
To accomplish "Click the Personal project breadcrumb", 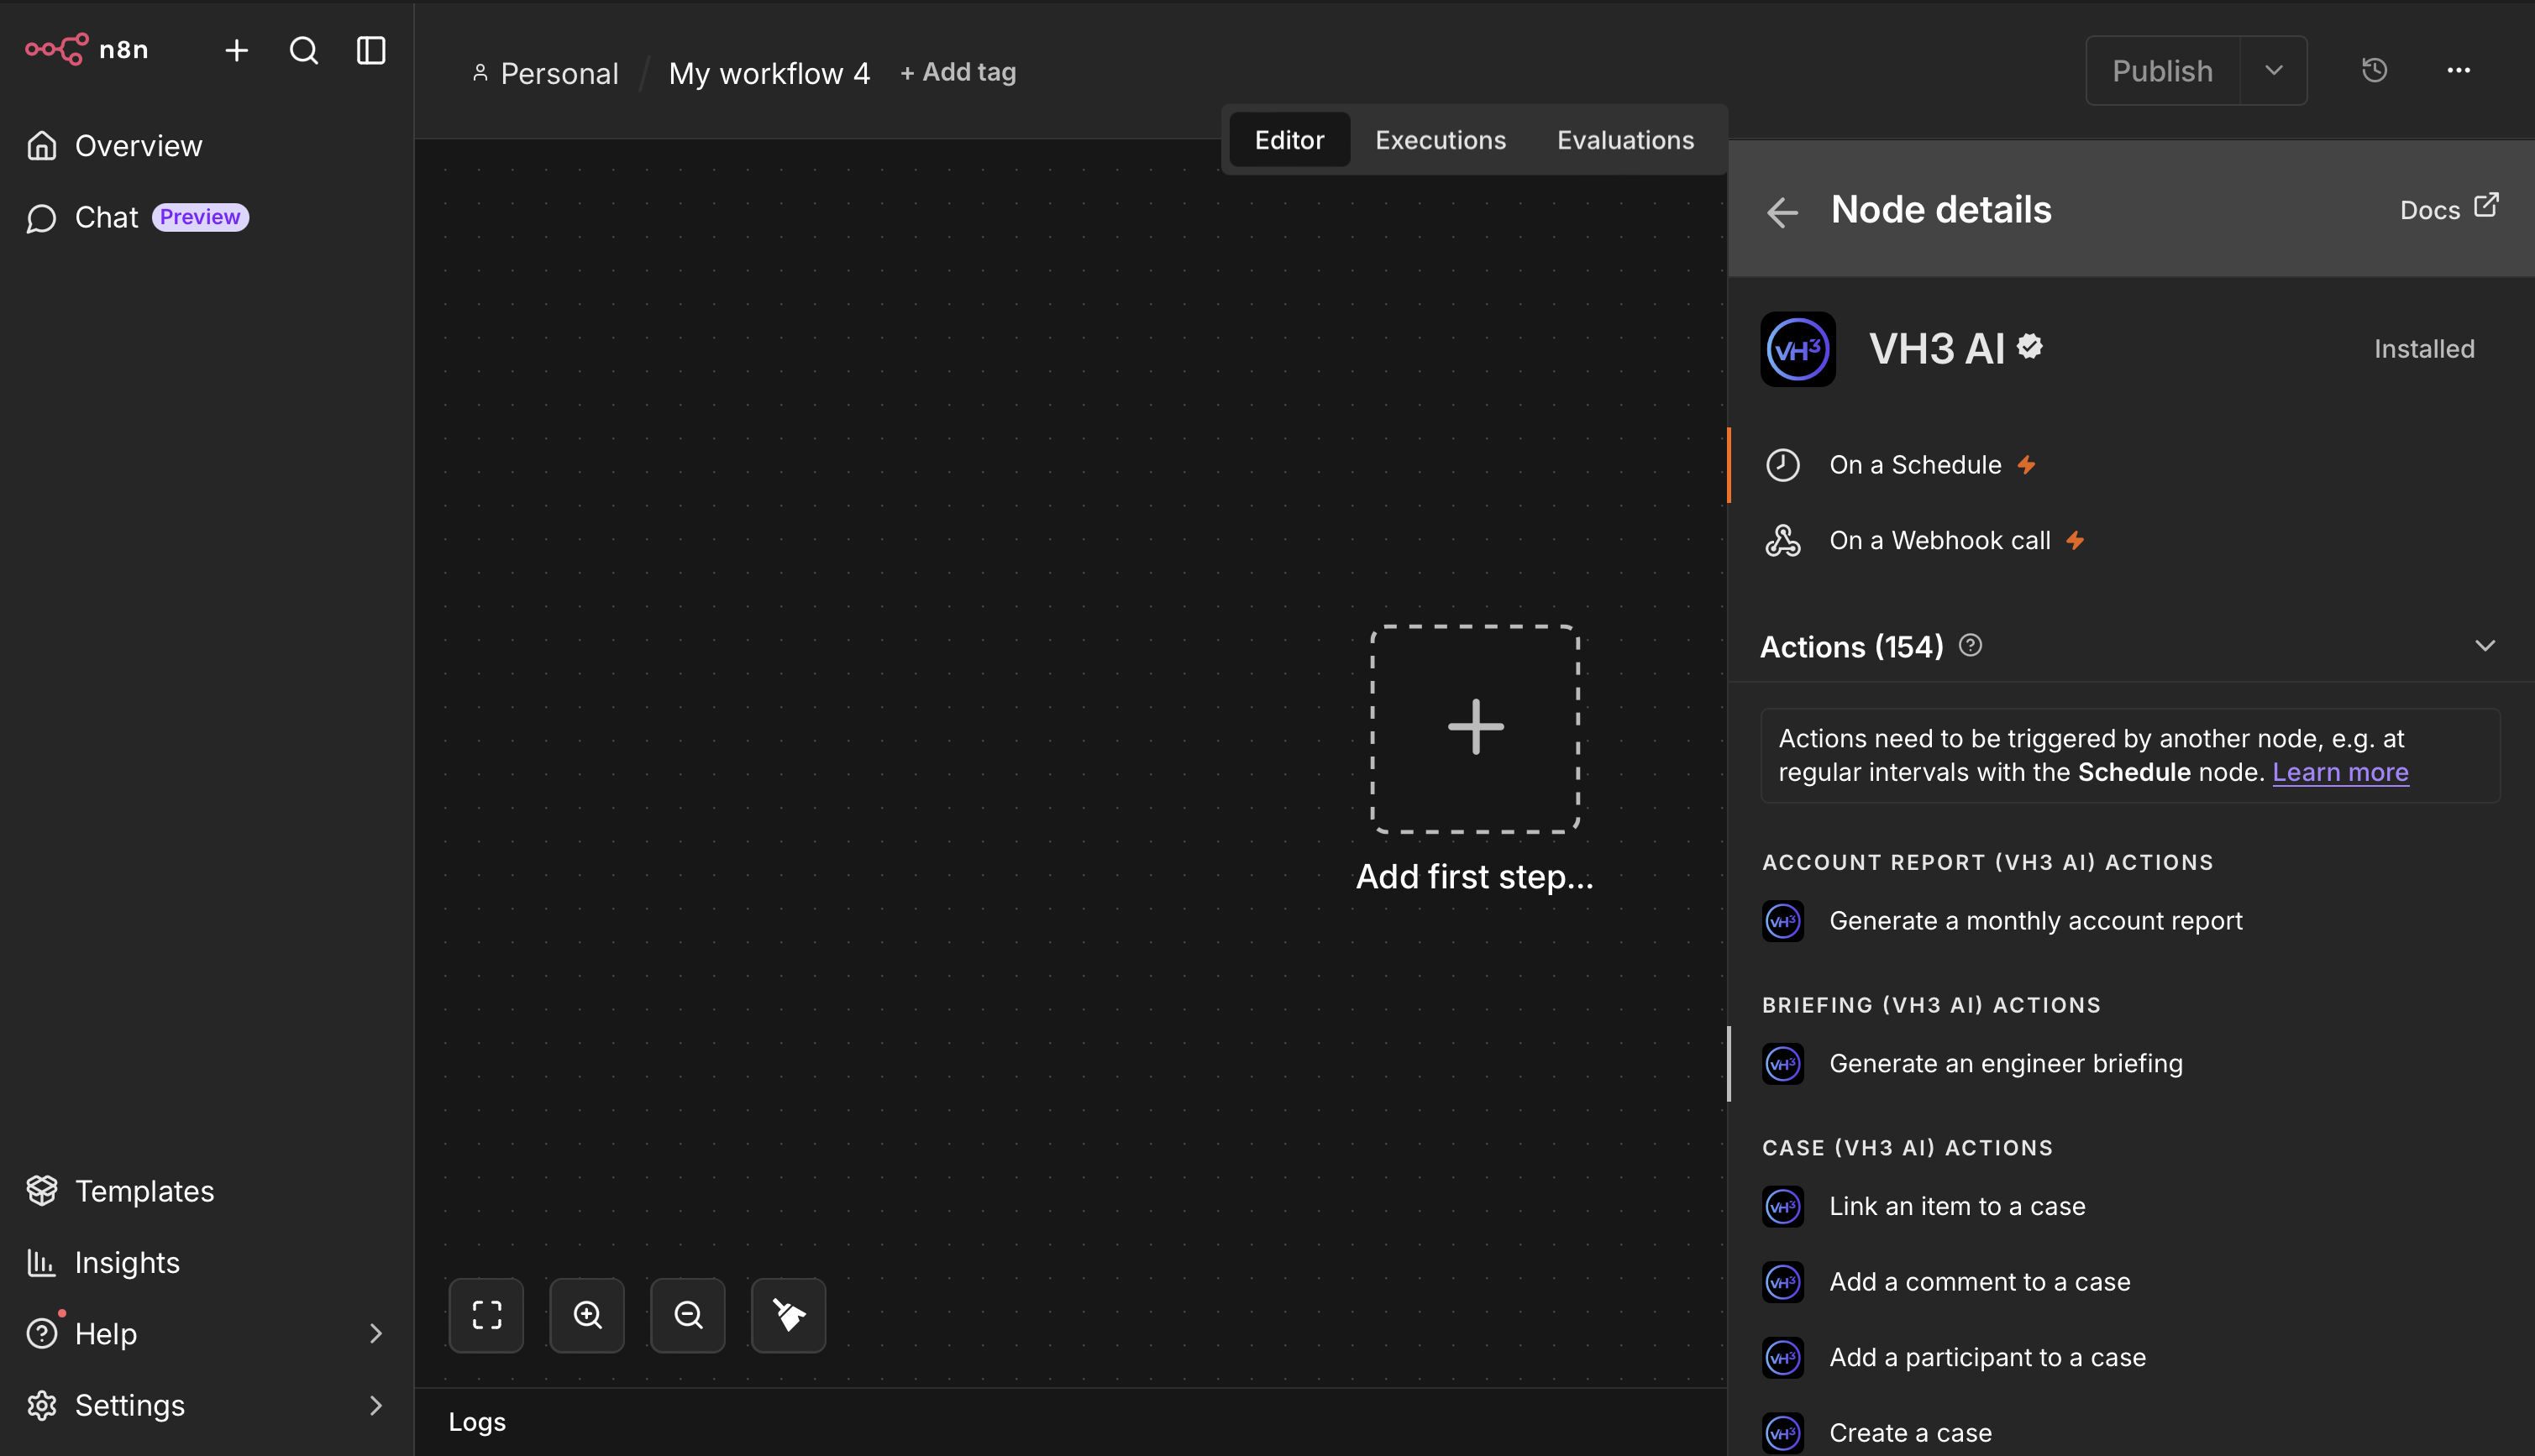I will [x=546, y=73].
